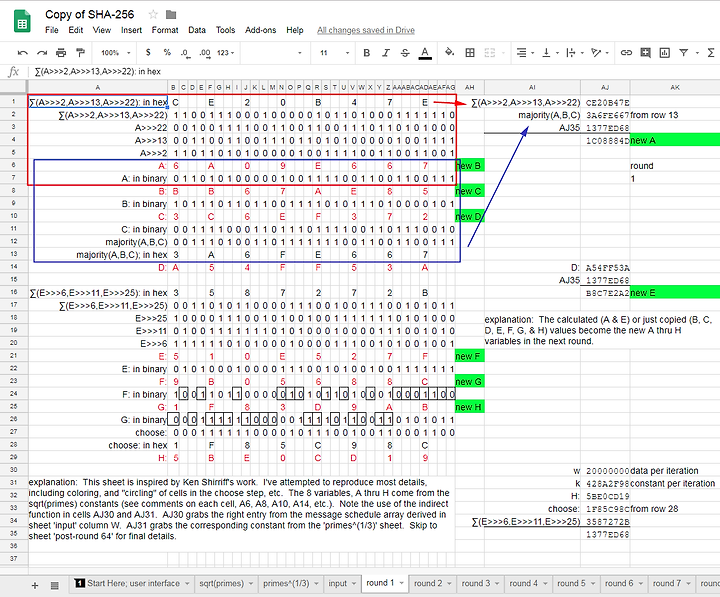Click the merge cells icon
Screen dimensions: 720x597
pyautogui.click(x=490, y=53)
